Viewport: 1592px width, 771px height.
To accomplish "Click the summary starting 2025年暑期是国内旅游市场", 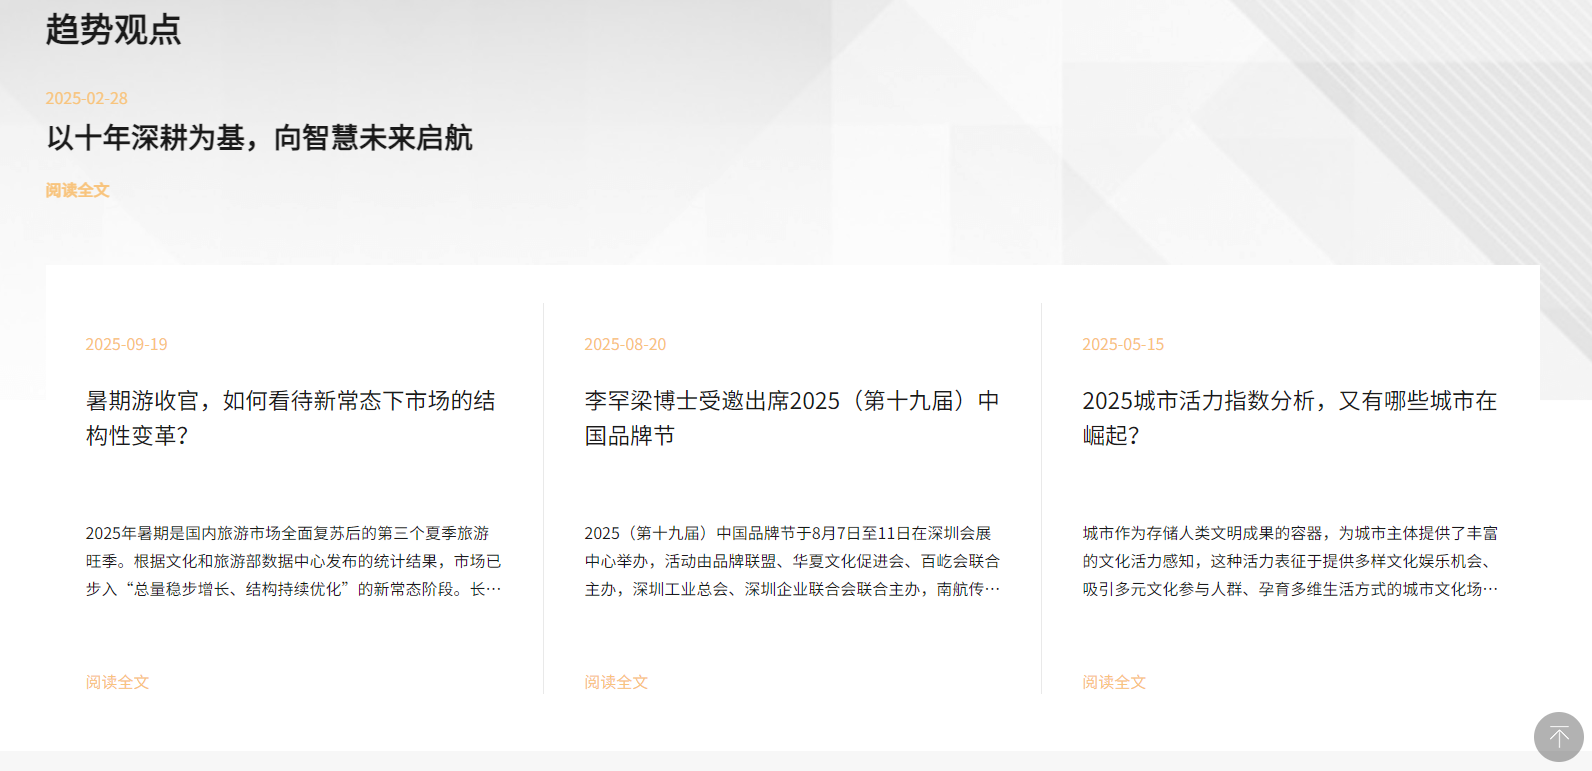I will click(293, 561).
